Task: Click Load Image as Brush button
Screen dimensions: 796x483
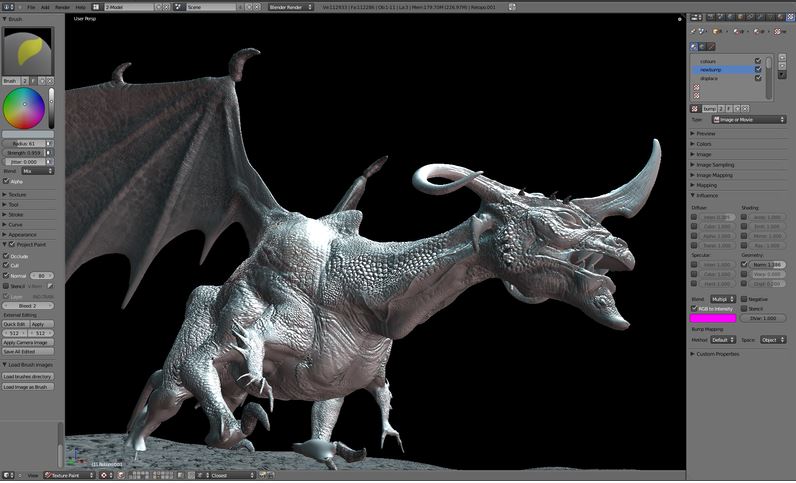Action: [x=28, y=387]
